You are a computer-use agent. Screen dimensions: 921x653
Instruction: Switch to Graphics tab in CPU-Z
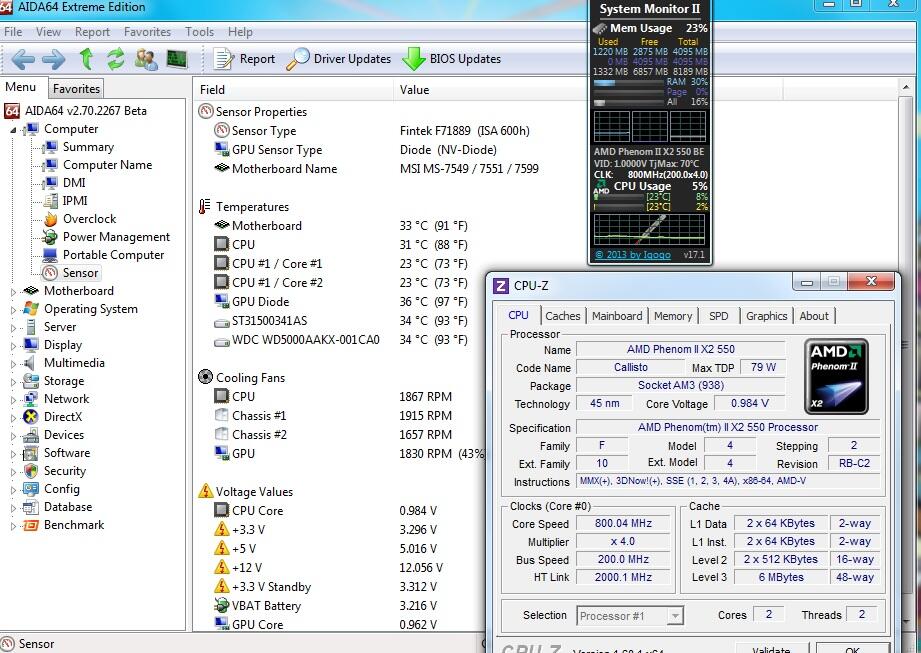(767, 316)
